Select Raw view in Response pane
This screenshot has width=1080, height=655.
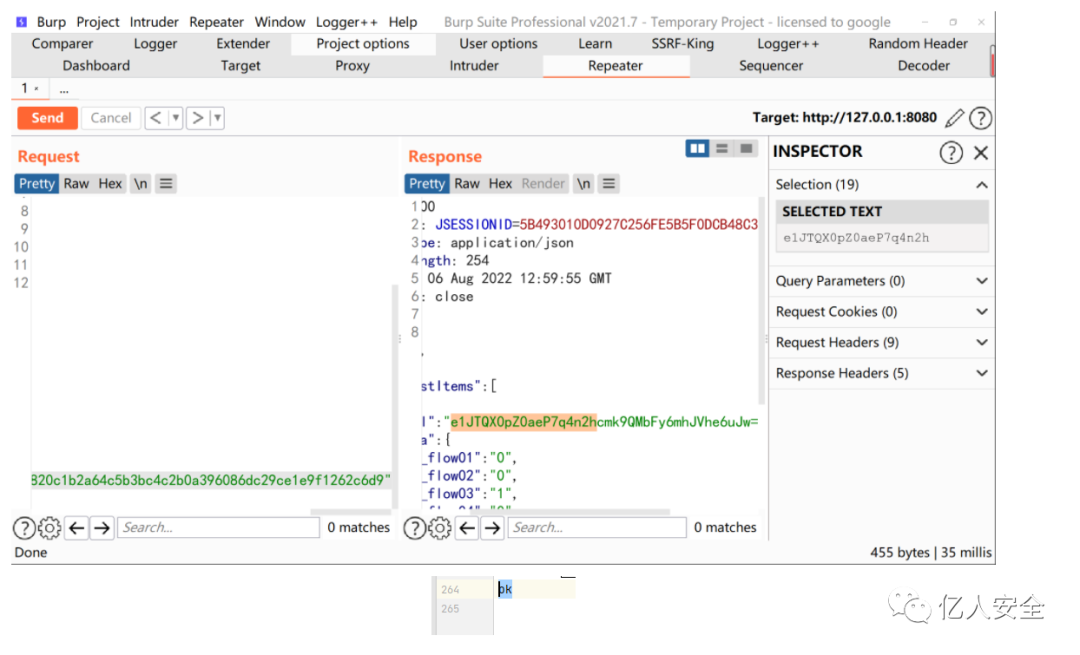coord(467,184)
